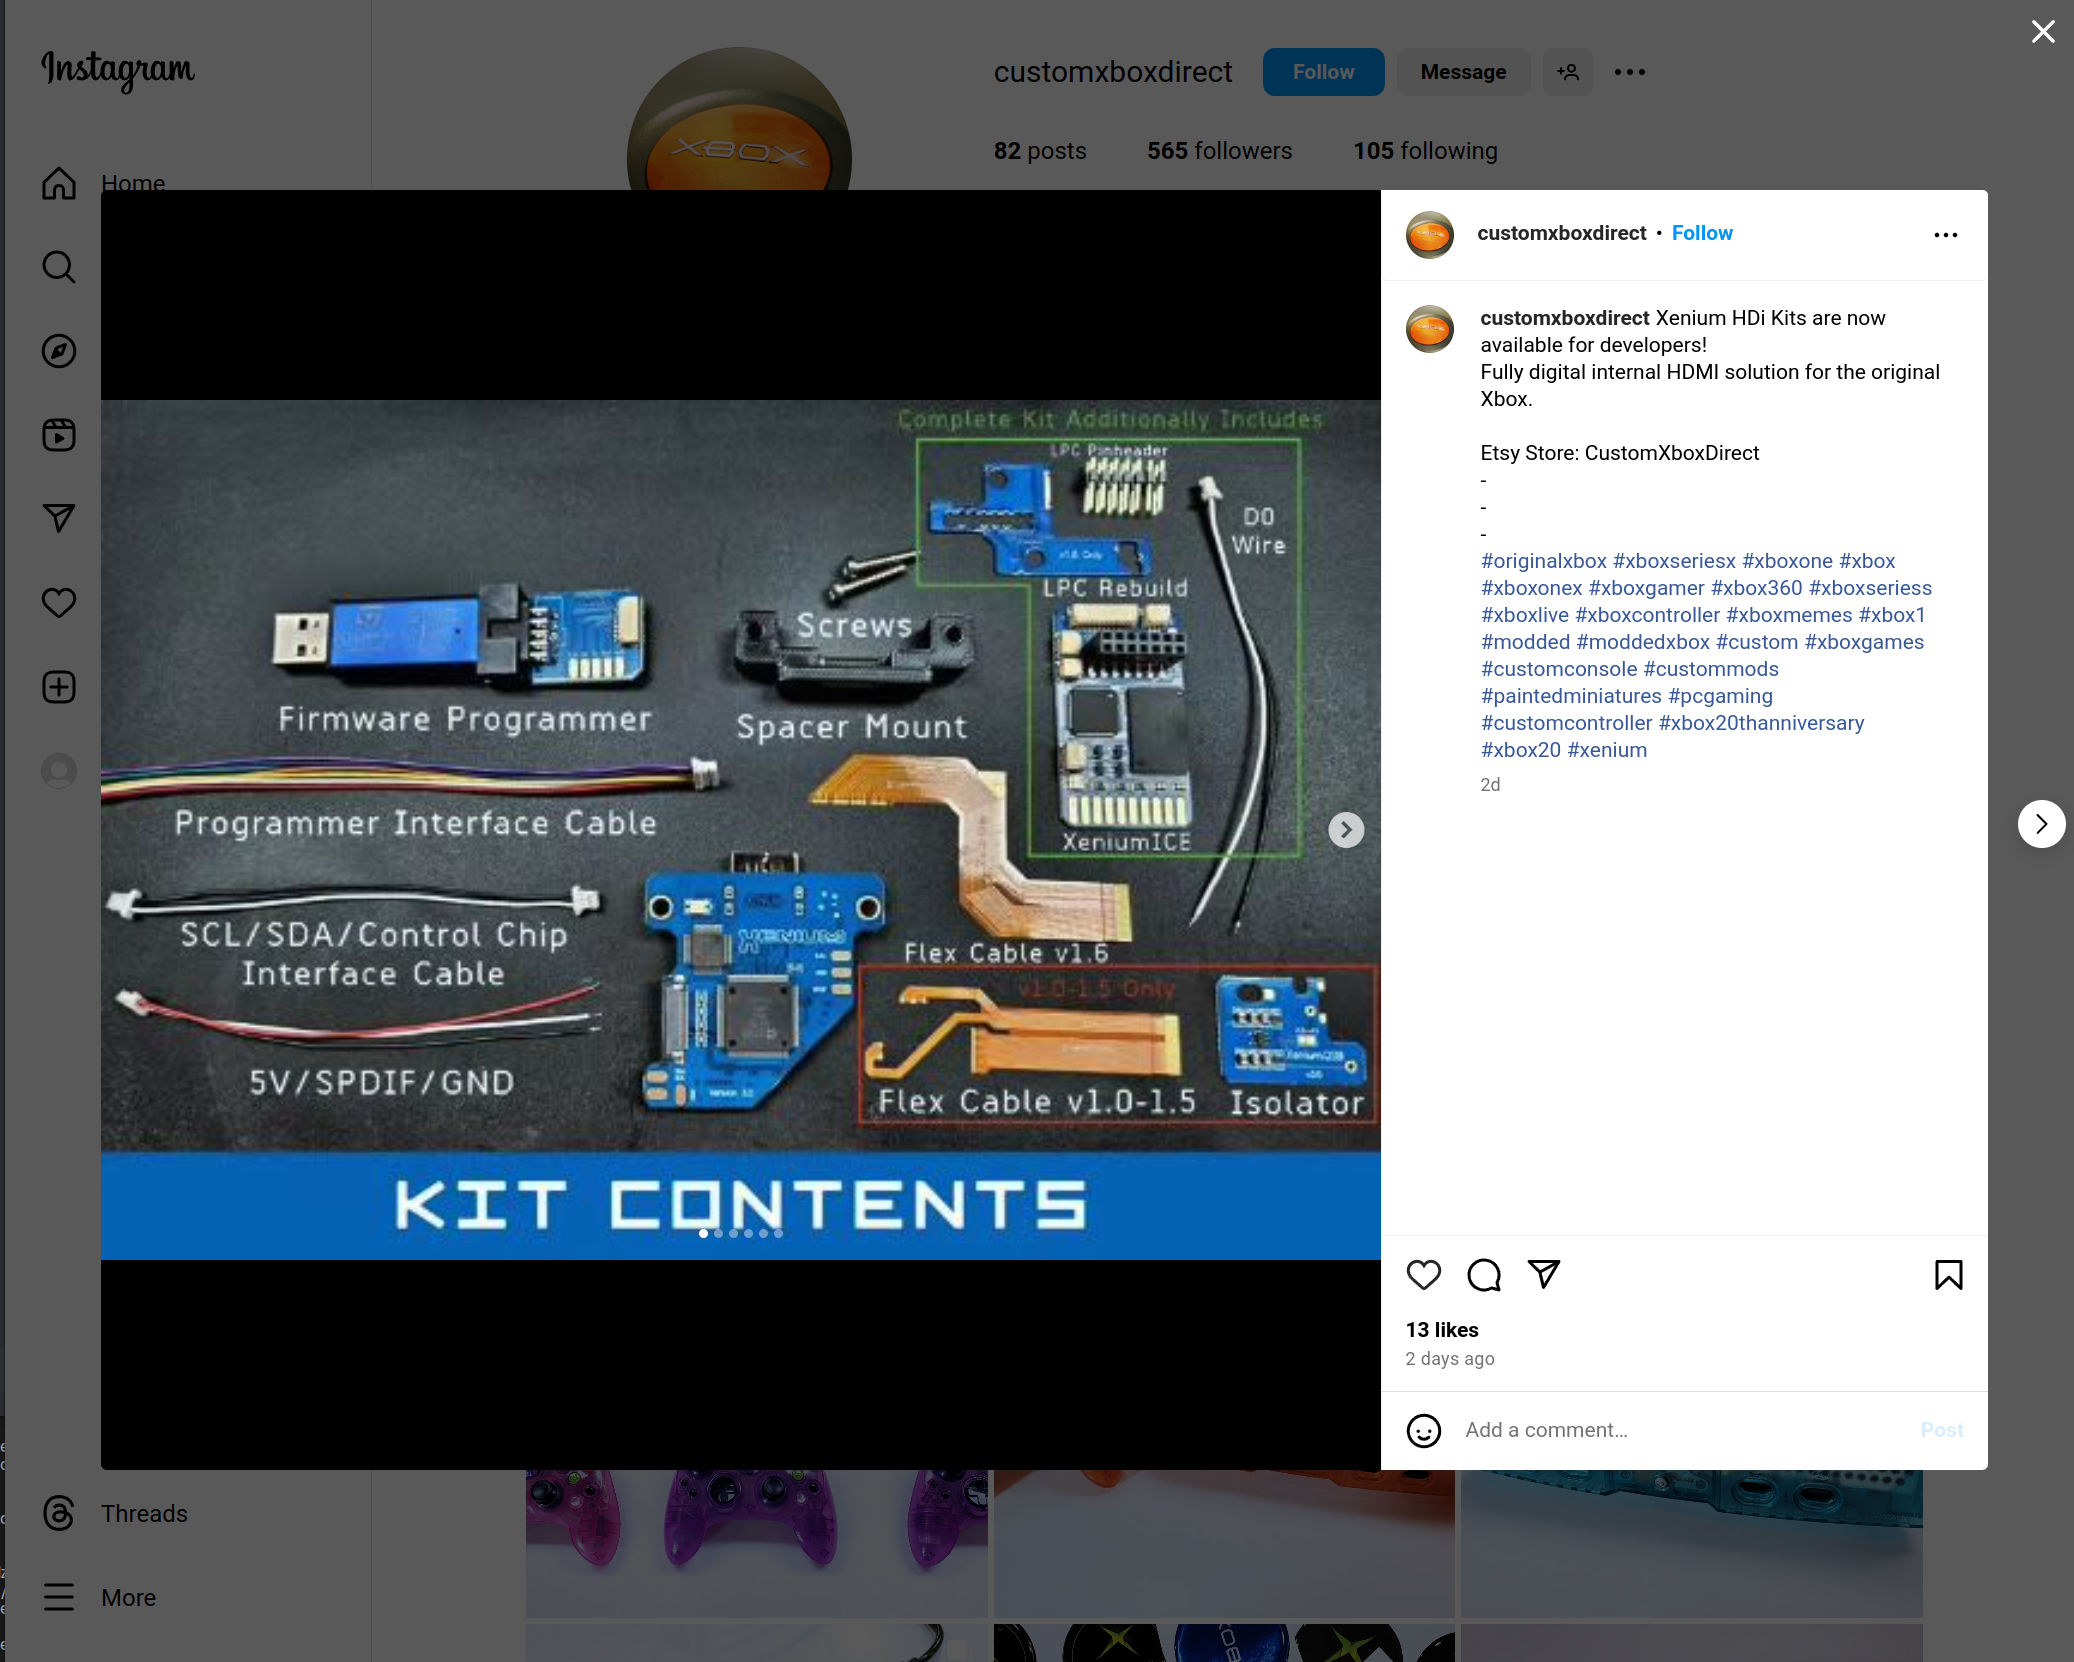Click the 105 following count
The image size is (2074, 1662).
tap(1425, 151)
